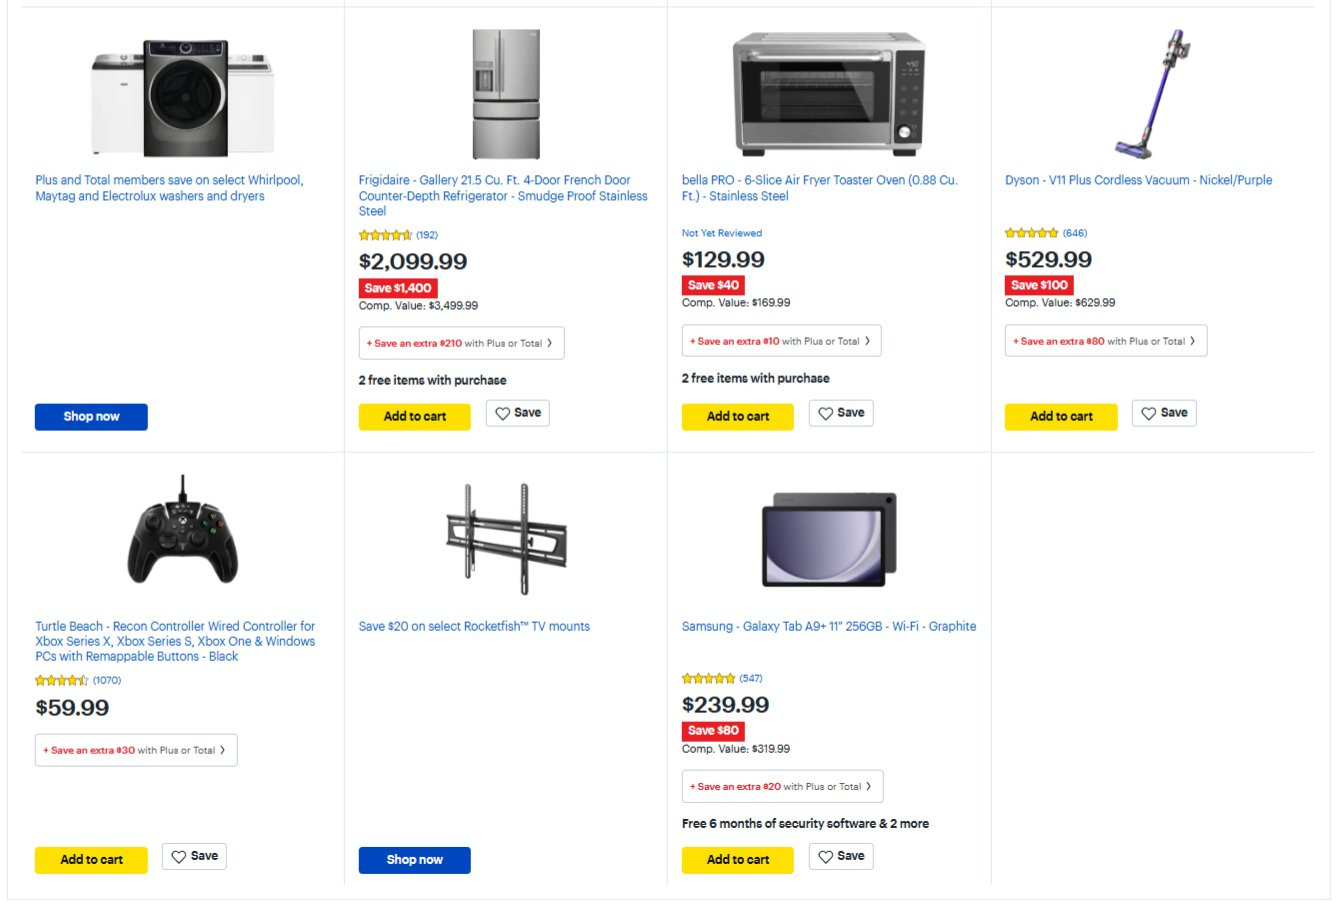Save the Turtle Beach Recon controller

pyautogui.click(x=194, y=856)
